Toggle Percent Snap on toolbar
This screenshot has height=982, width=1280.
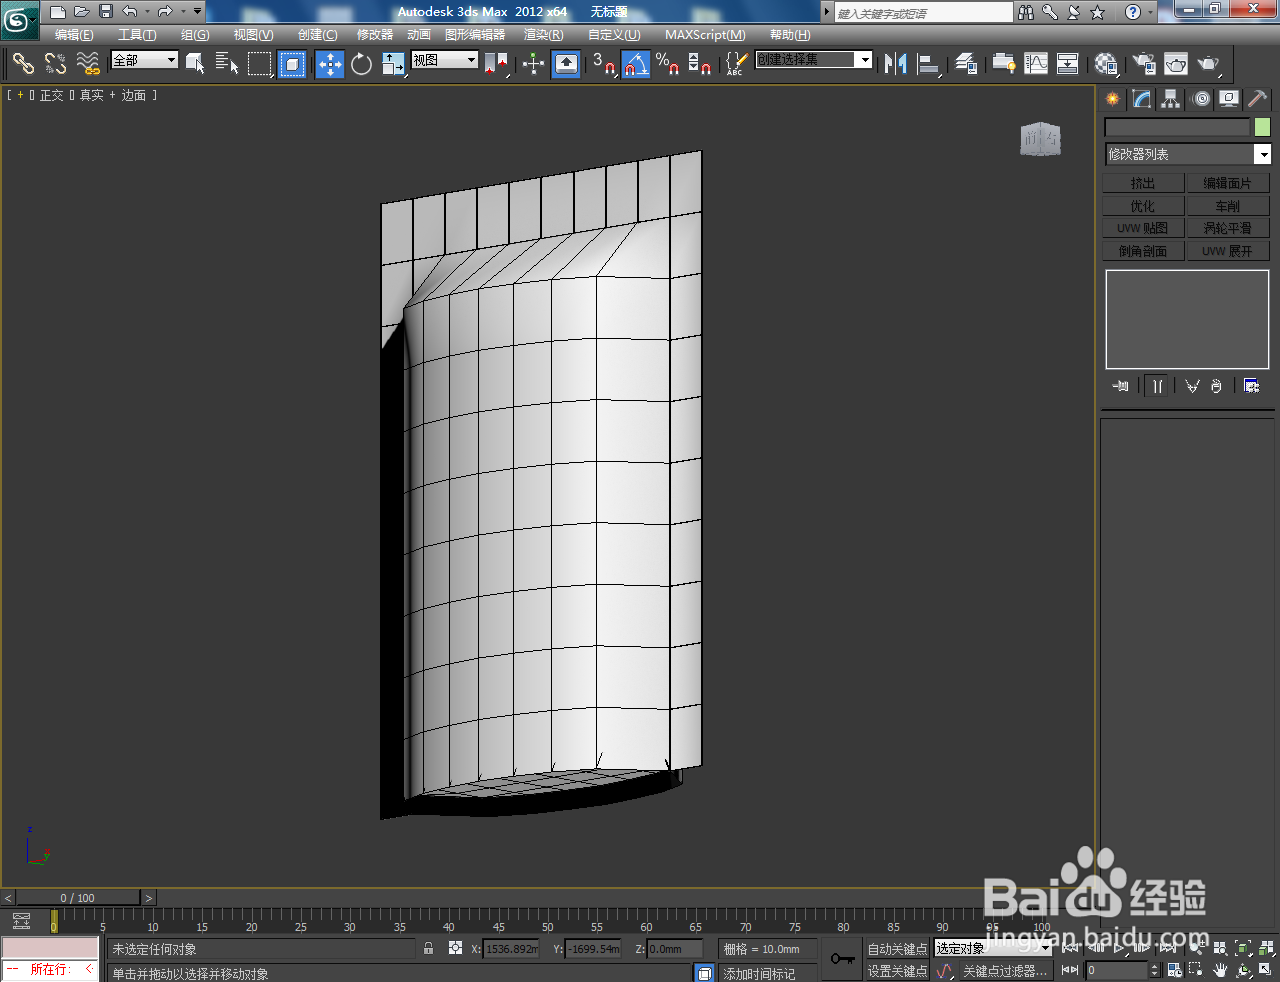pos(668,64)
